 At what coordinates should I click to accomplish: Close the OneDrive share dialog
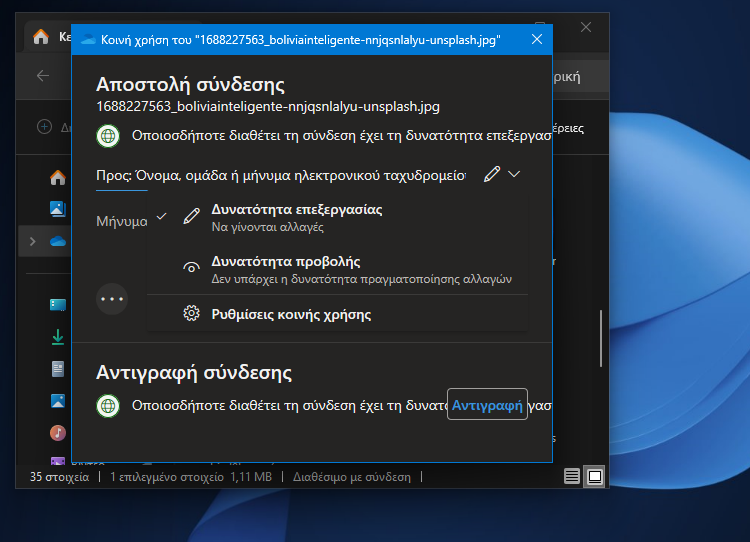pyautogui.click(x=537, y=39)
